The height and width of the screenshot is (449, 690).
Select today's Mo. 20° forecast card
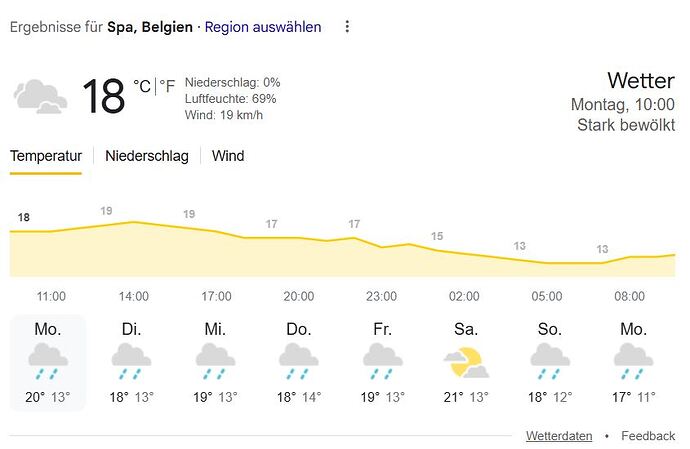(48, 362)
